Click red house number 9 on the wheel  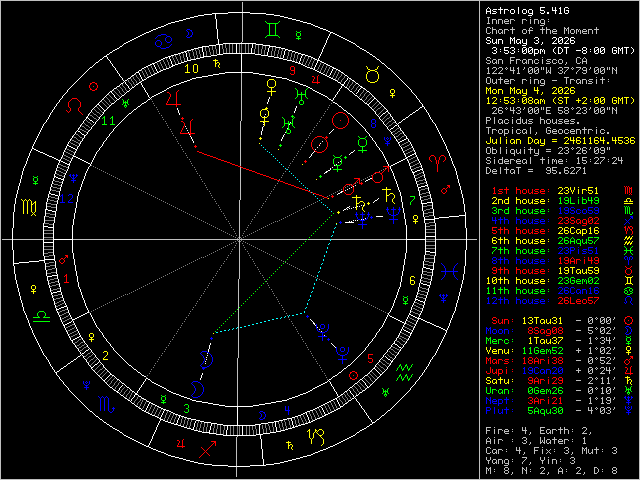coord(292,71)
